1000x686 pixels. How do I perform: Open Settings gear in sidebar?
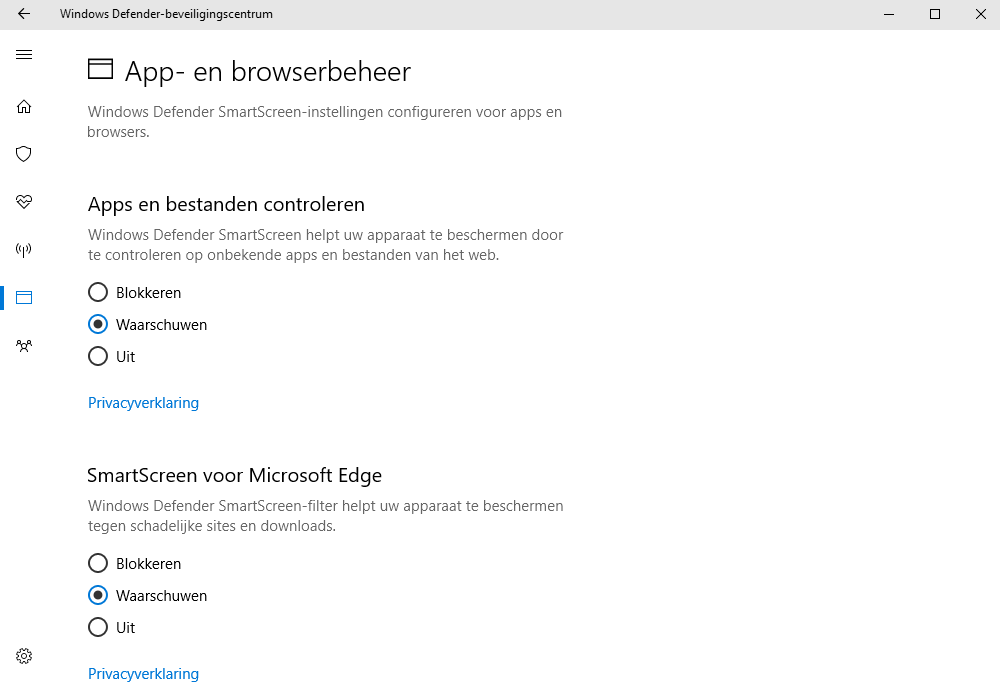(24, 656)
